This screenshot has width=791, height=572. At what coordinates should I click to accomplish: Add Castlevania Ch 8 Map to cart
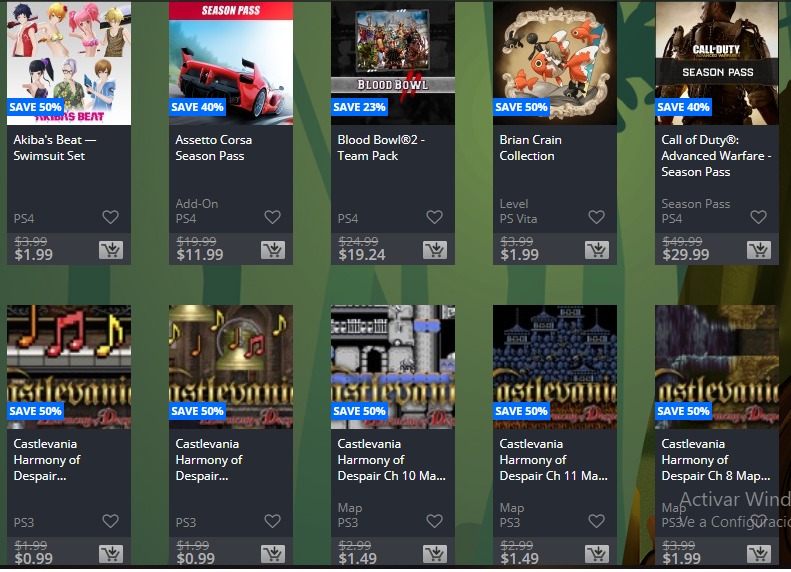759,554
